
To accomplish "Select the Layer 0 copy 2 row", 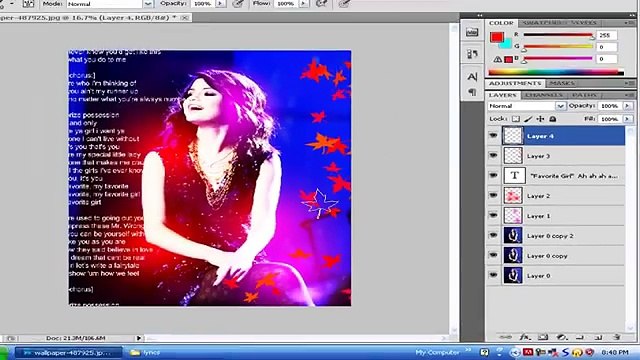I will click(x=556, y=236).
